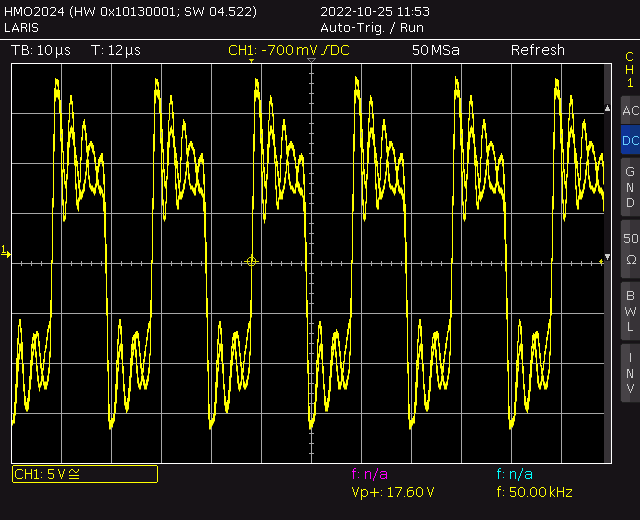The width and height of the screenshot is (640, 520).
Task: Click the date 2022-10-25 11:53
Action: click(375, 11)
